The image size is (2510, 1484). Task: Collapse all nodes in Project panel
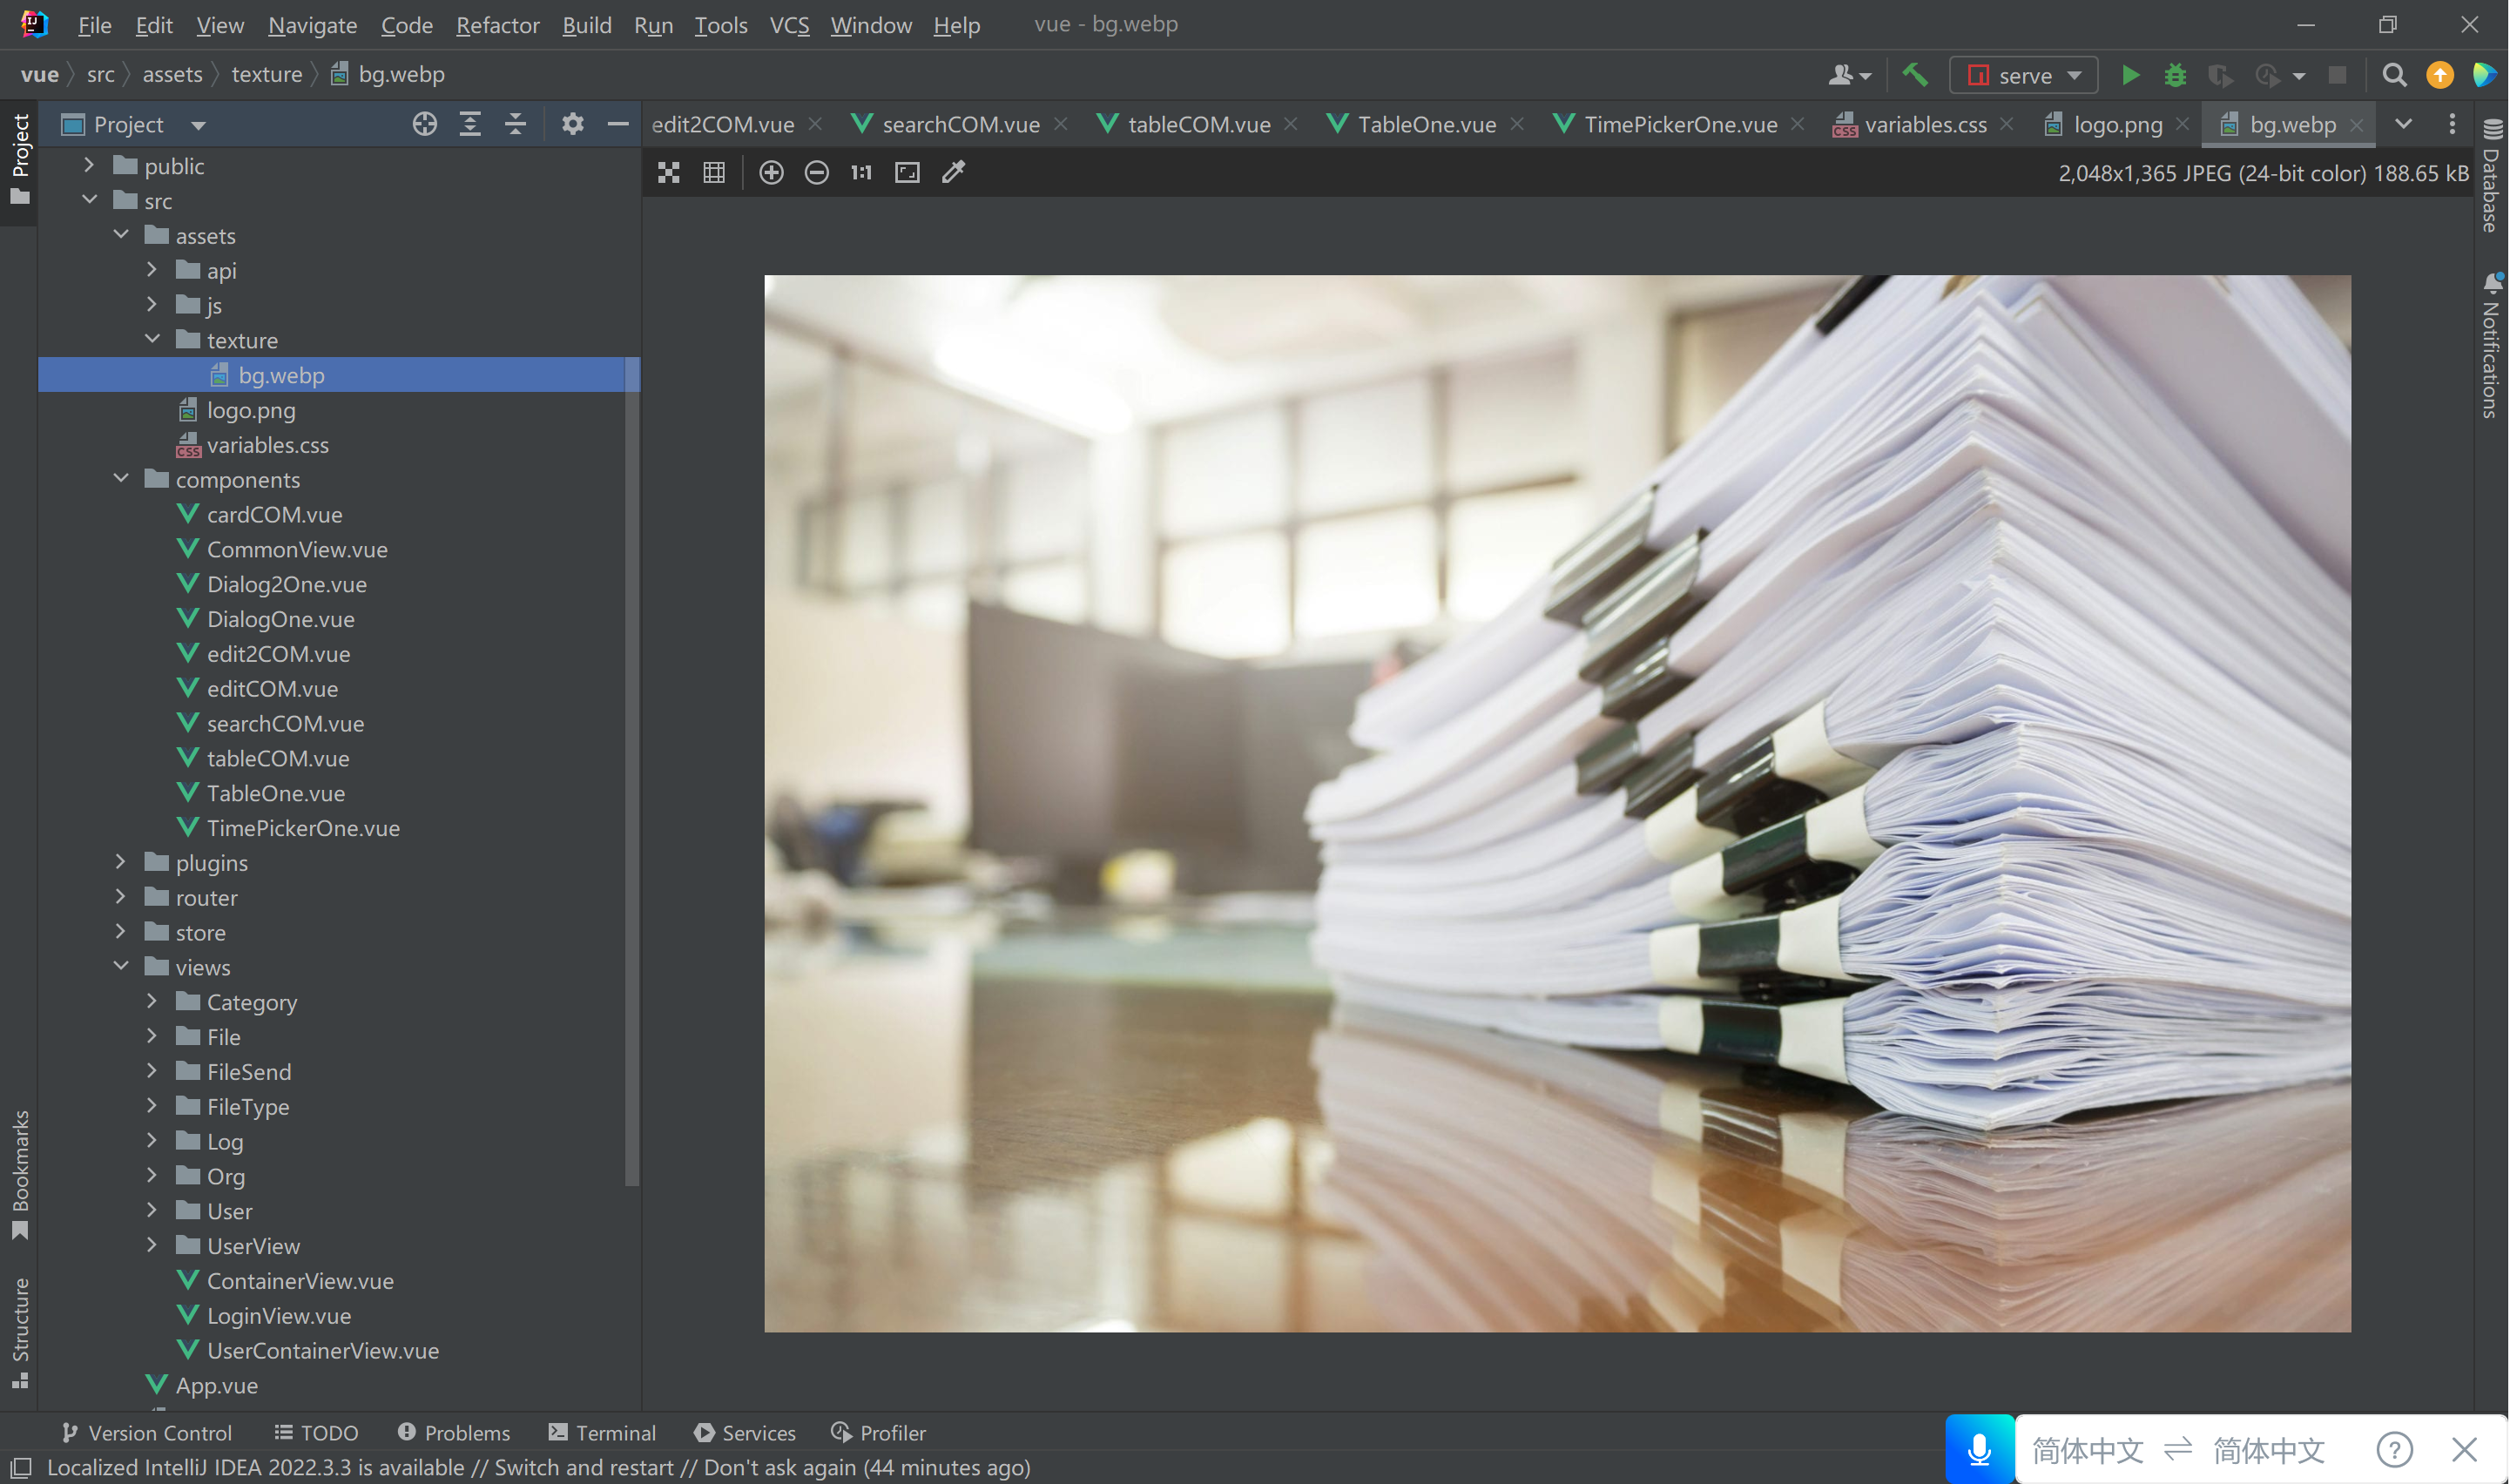coord(516,124)
